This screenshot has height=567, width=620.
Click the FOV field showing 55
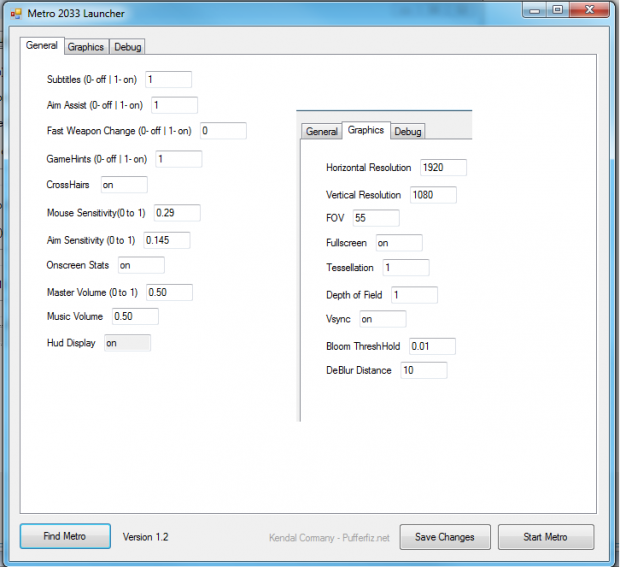[x=376, y=218]
